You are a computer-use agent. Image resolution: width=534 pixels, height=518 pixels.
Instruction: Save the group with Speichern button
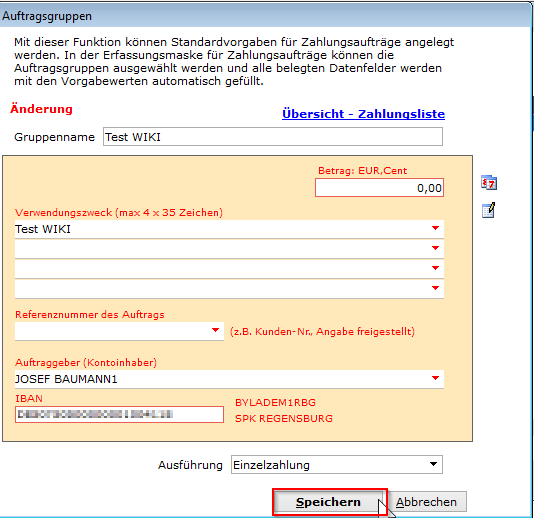tap(330, 502)
